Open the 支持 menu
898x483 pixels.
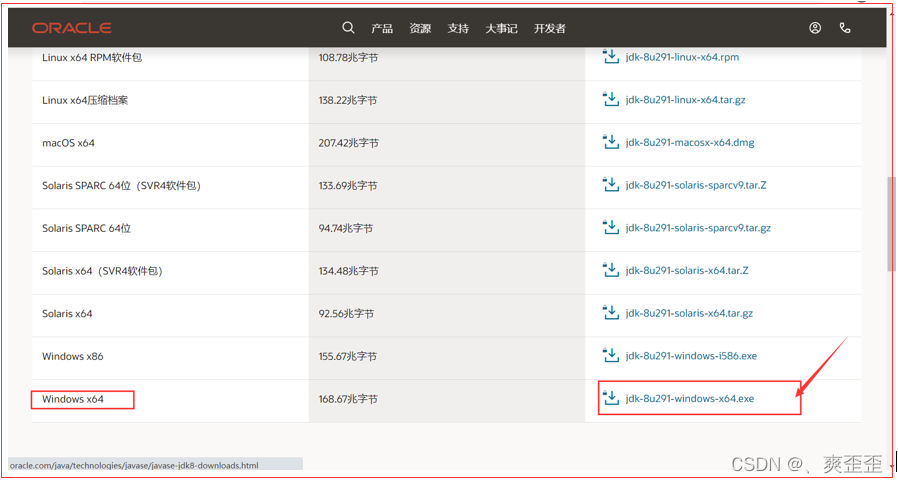(x=458, y=28)
